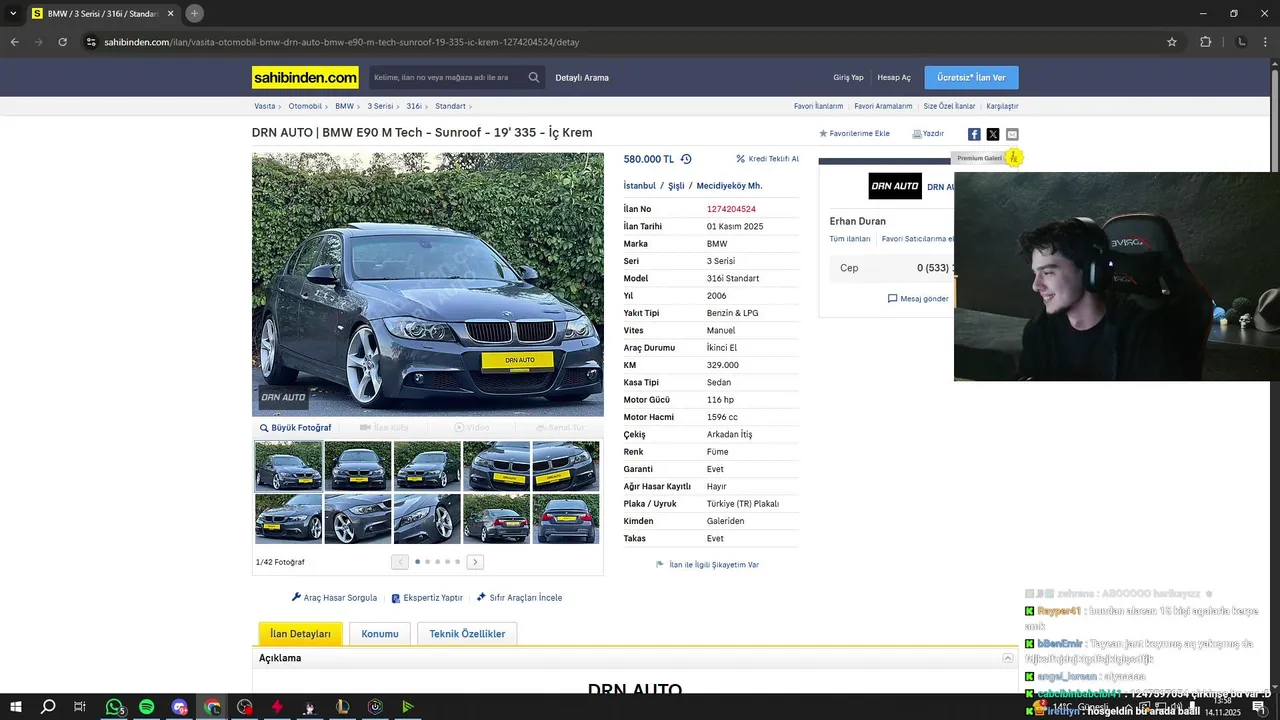
Task: Click the main BMW car photo
Action: 428,284
